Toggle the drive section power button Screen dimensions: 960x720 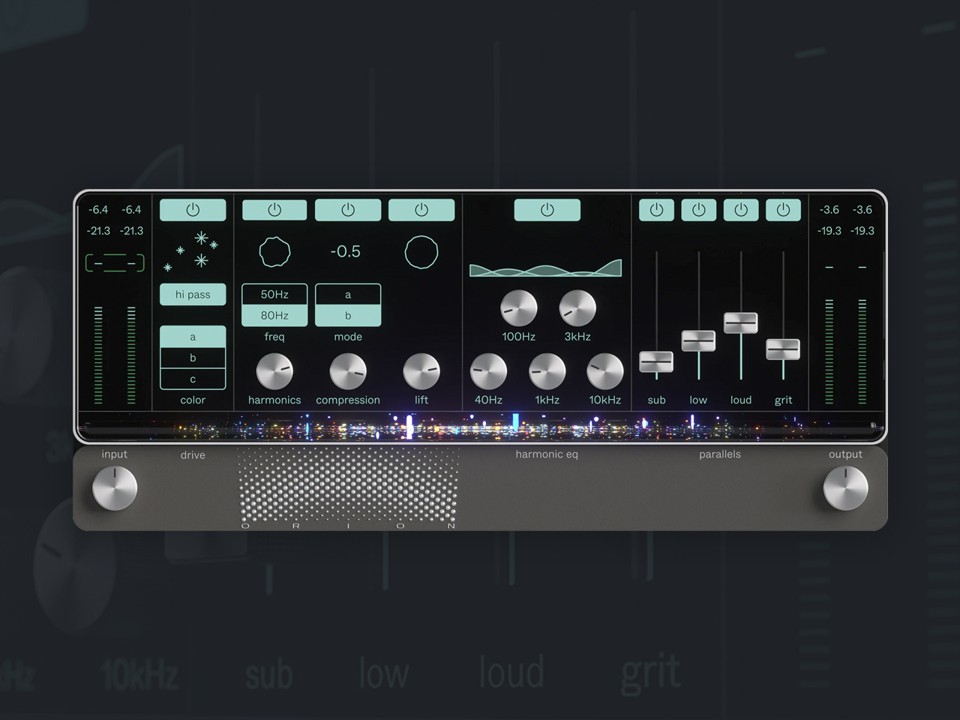(x=193, y=210)
